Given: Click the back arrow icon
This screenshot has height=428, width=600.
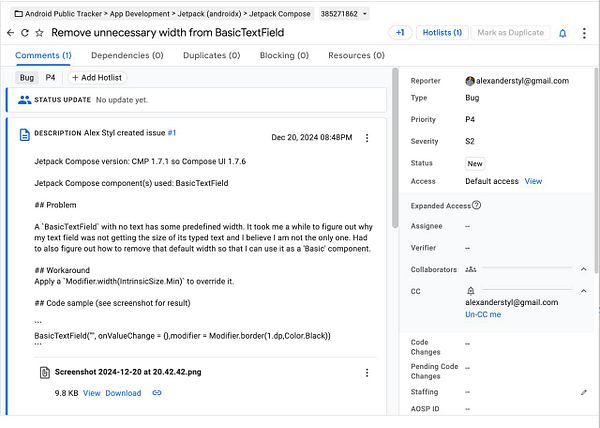Looking at the screenshot, I should [x=10, y=33].
